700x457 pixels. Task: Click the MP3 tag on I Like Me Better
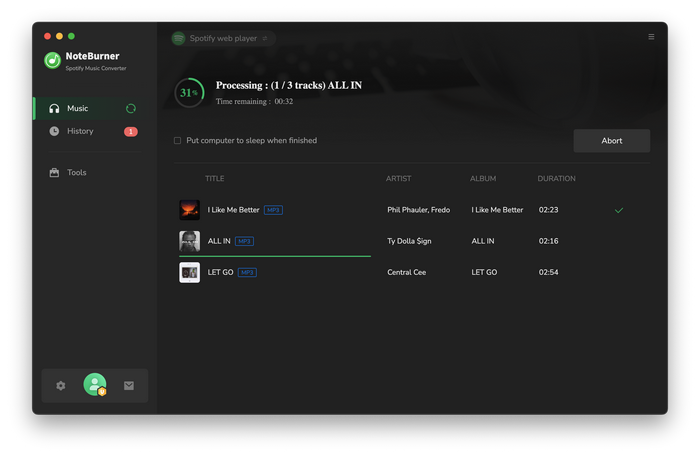tap(273, 210)
